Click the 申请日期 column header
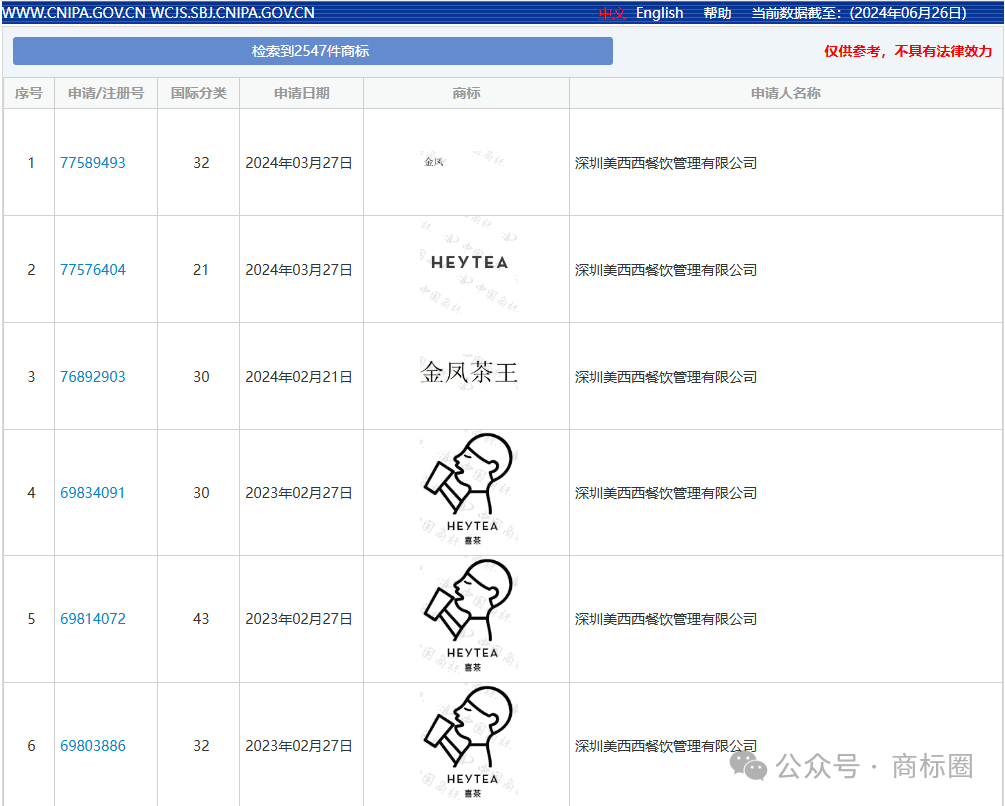This screenshot has height=806, width=1005. [x=302, y=94]
